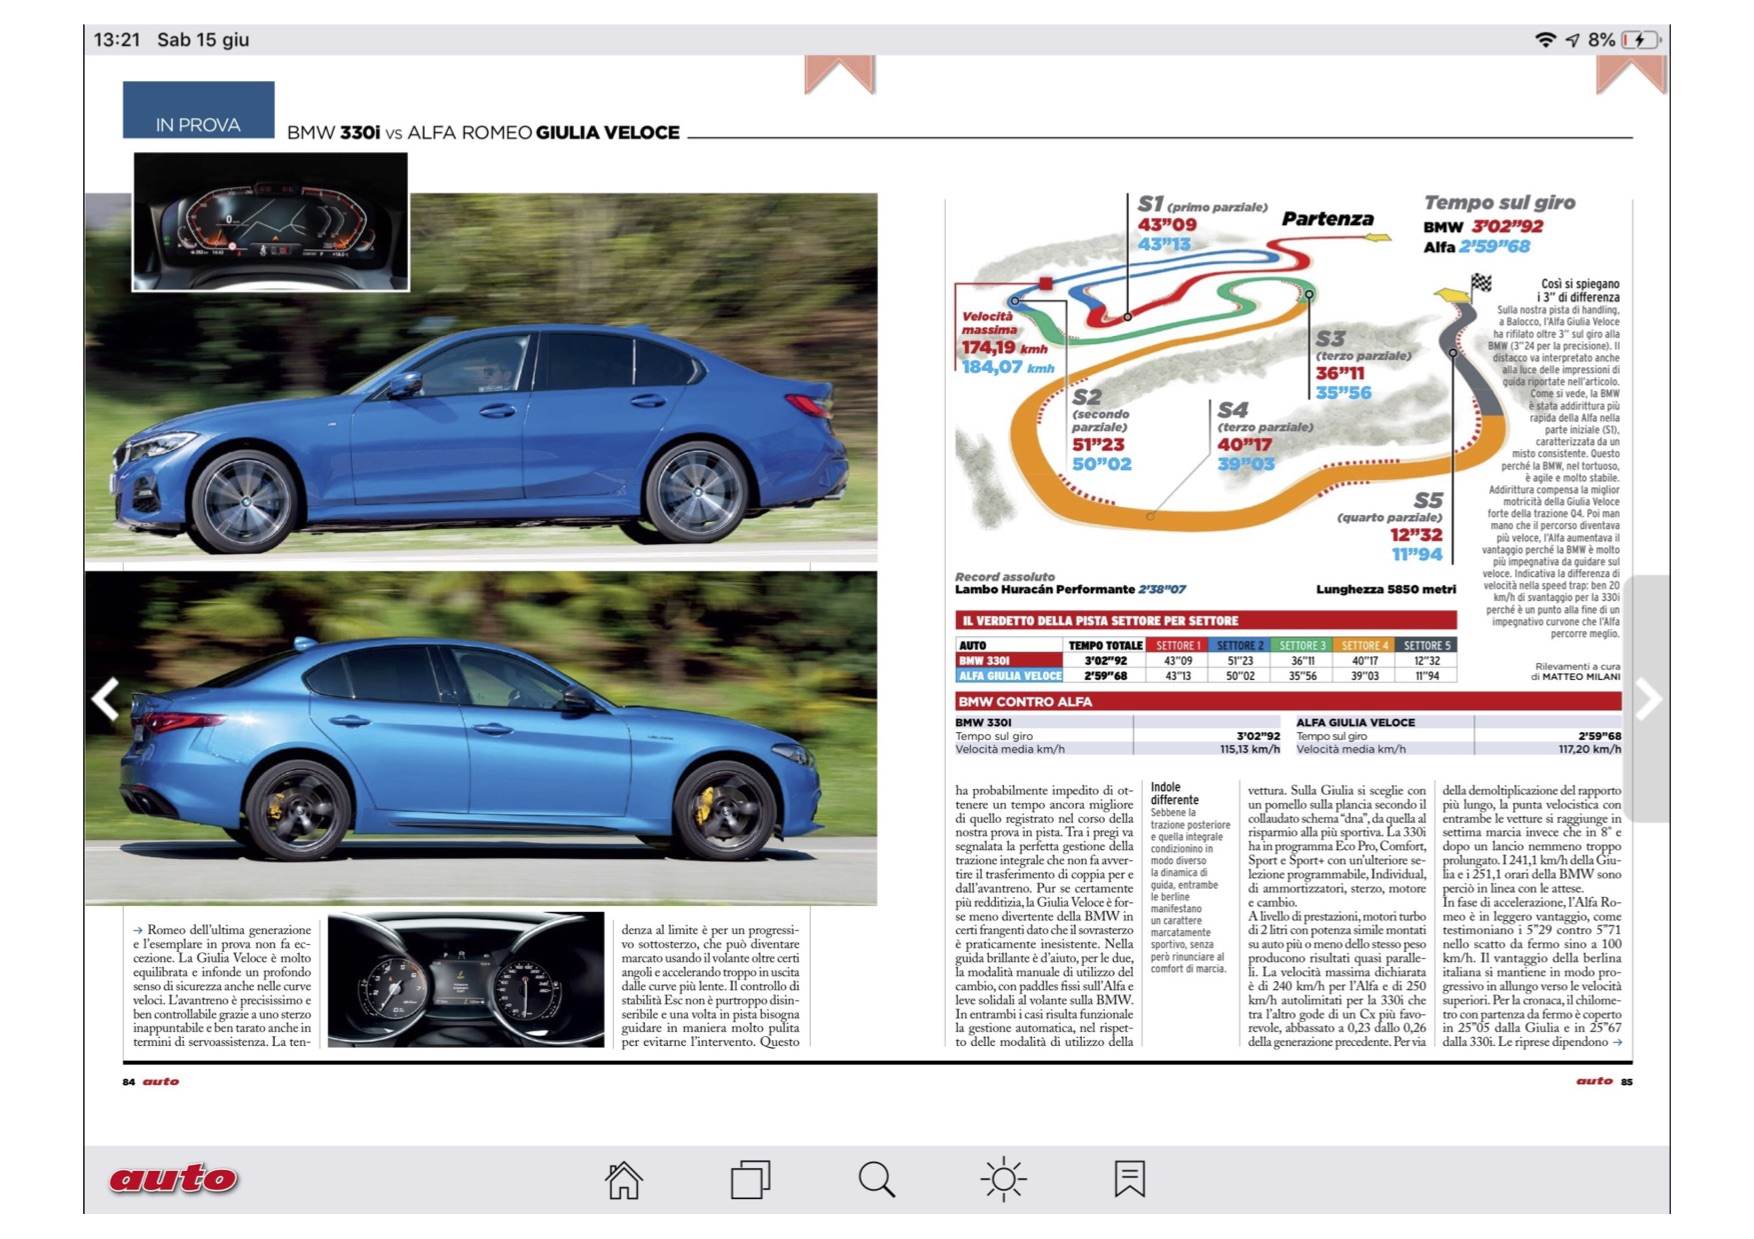The width and height of the screenshot is (1754, 1239).
Task: Tap the magnifying glass search icon
Action: 876,1180
